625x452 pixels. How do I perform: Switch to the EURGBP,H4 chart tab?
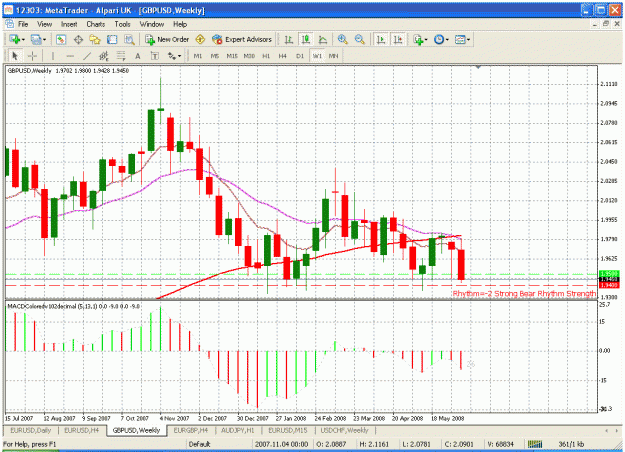191,430
